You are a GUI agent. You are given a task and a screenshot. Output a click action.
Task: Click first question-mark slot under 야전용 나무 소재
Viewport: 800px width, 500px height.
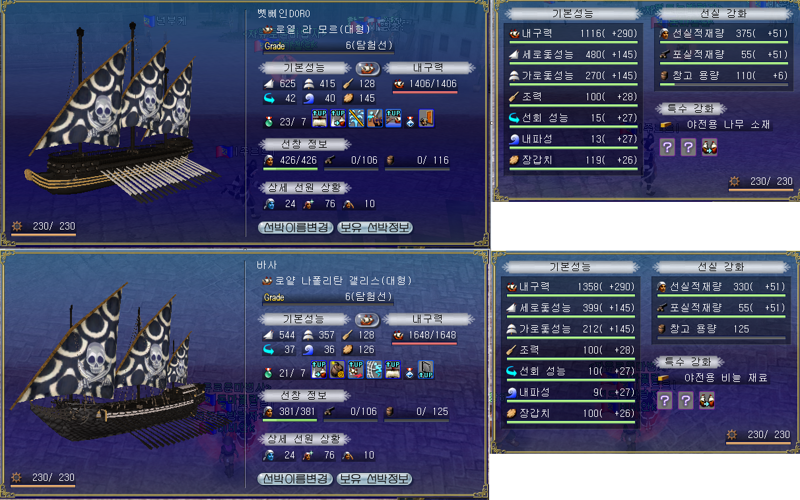point(667,147)
